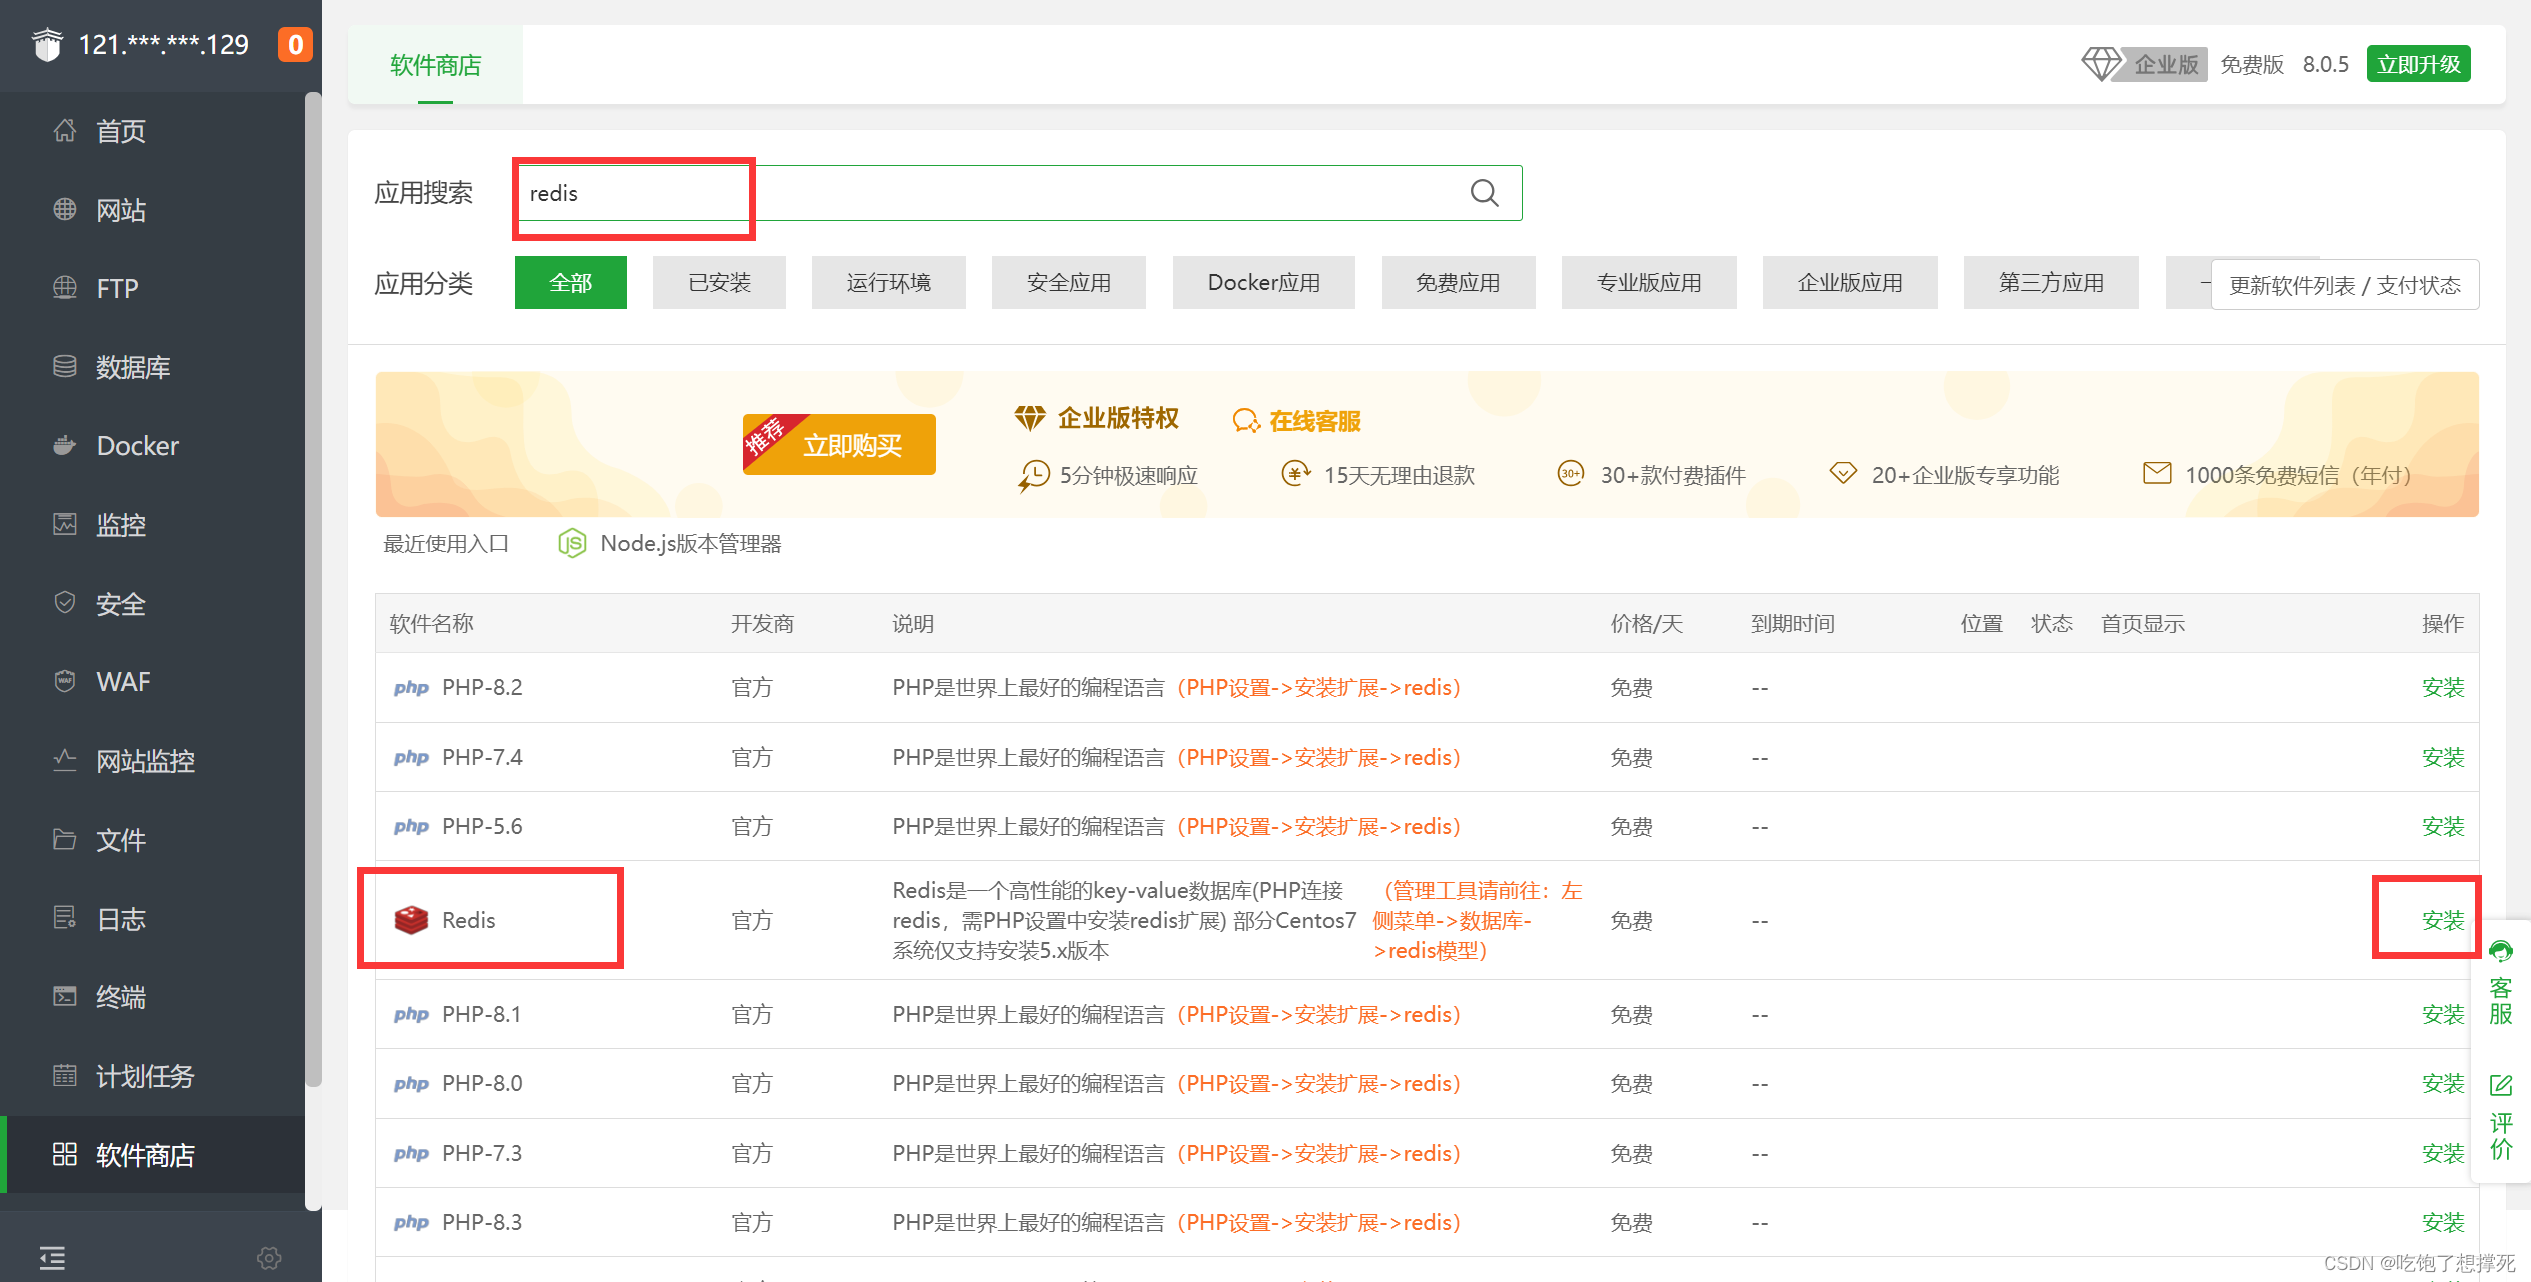Image resolution: width=2531 pixels, height=1282 pixels.
Task: Click the search magnifier icon
Action: coord(1484,193)
